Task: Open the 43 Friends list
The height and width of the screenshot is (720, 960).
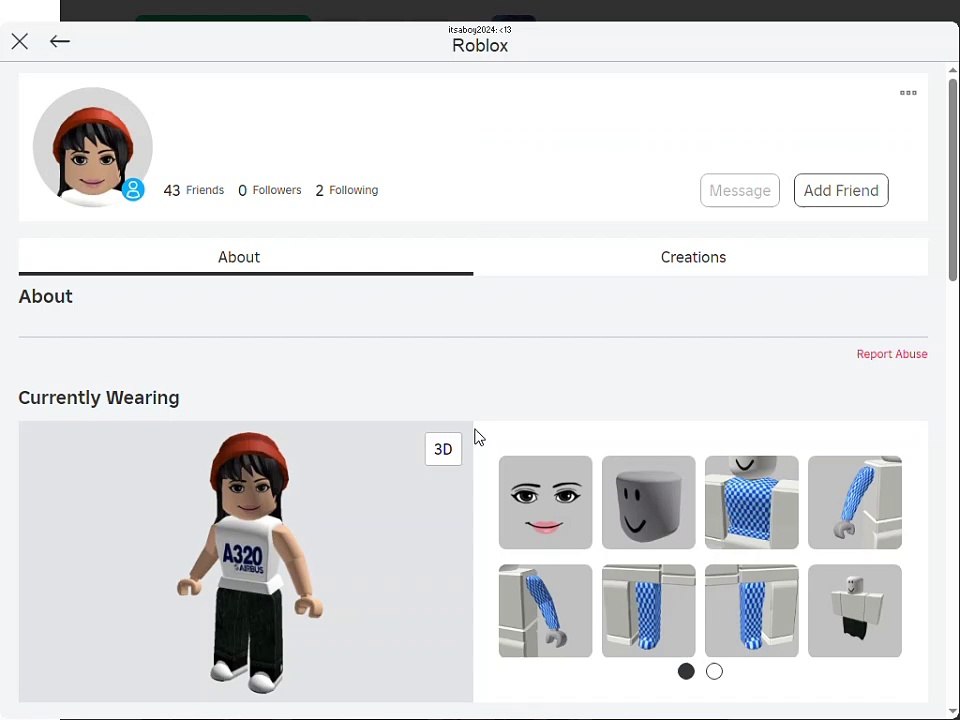Action: tap(193, 190)
